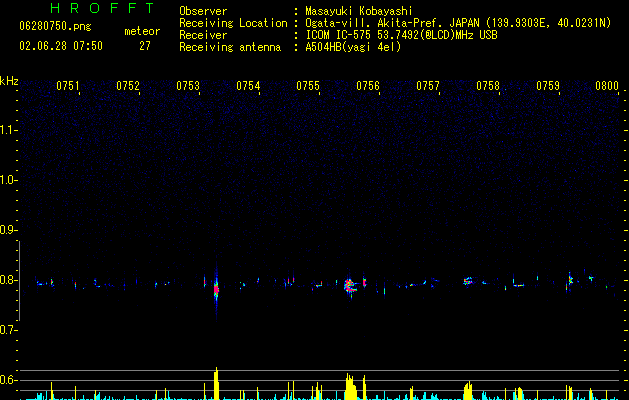Click the 1.1 kHz axis label
This screenshot has height=400, width=629.
(x=8, y=130)
